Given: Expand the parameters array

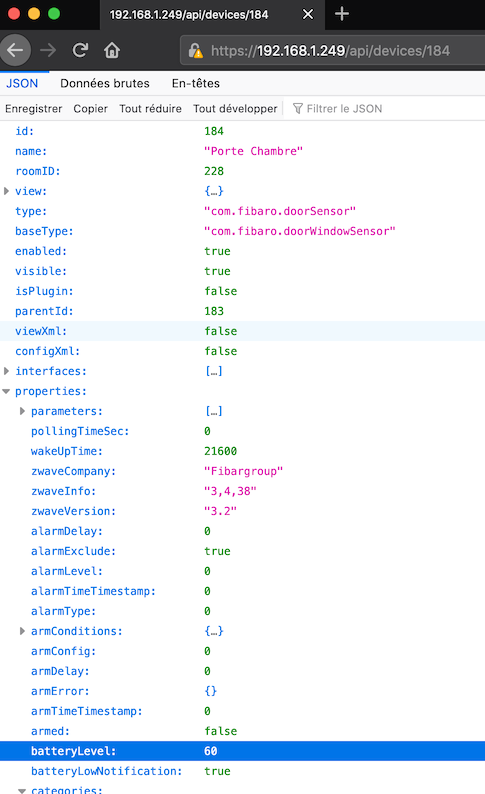Looking at the screenshot, I should click(x=22, y=411).
